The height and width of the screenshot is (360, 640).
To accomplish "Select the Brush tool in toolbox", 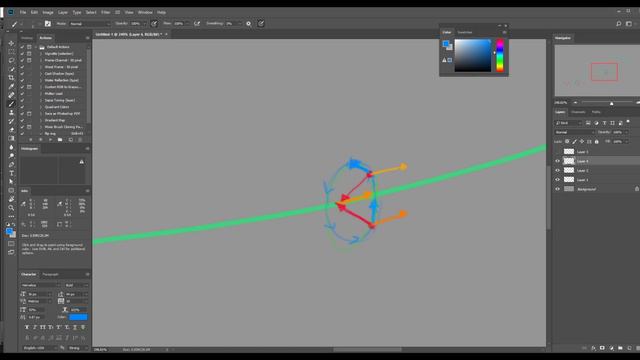I will pyautogui.click(x=11, y=104).
